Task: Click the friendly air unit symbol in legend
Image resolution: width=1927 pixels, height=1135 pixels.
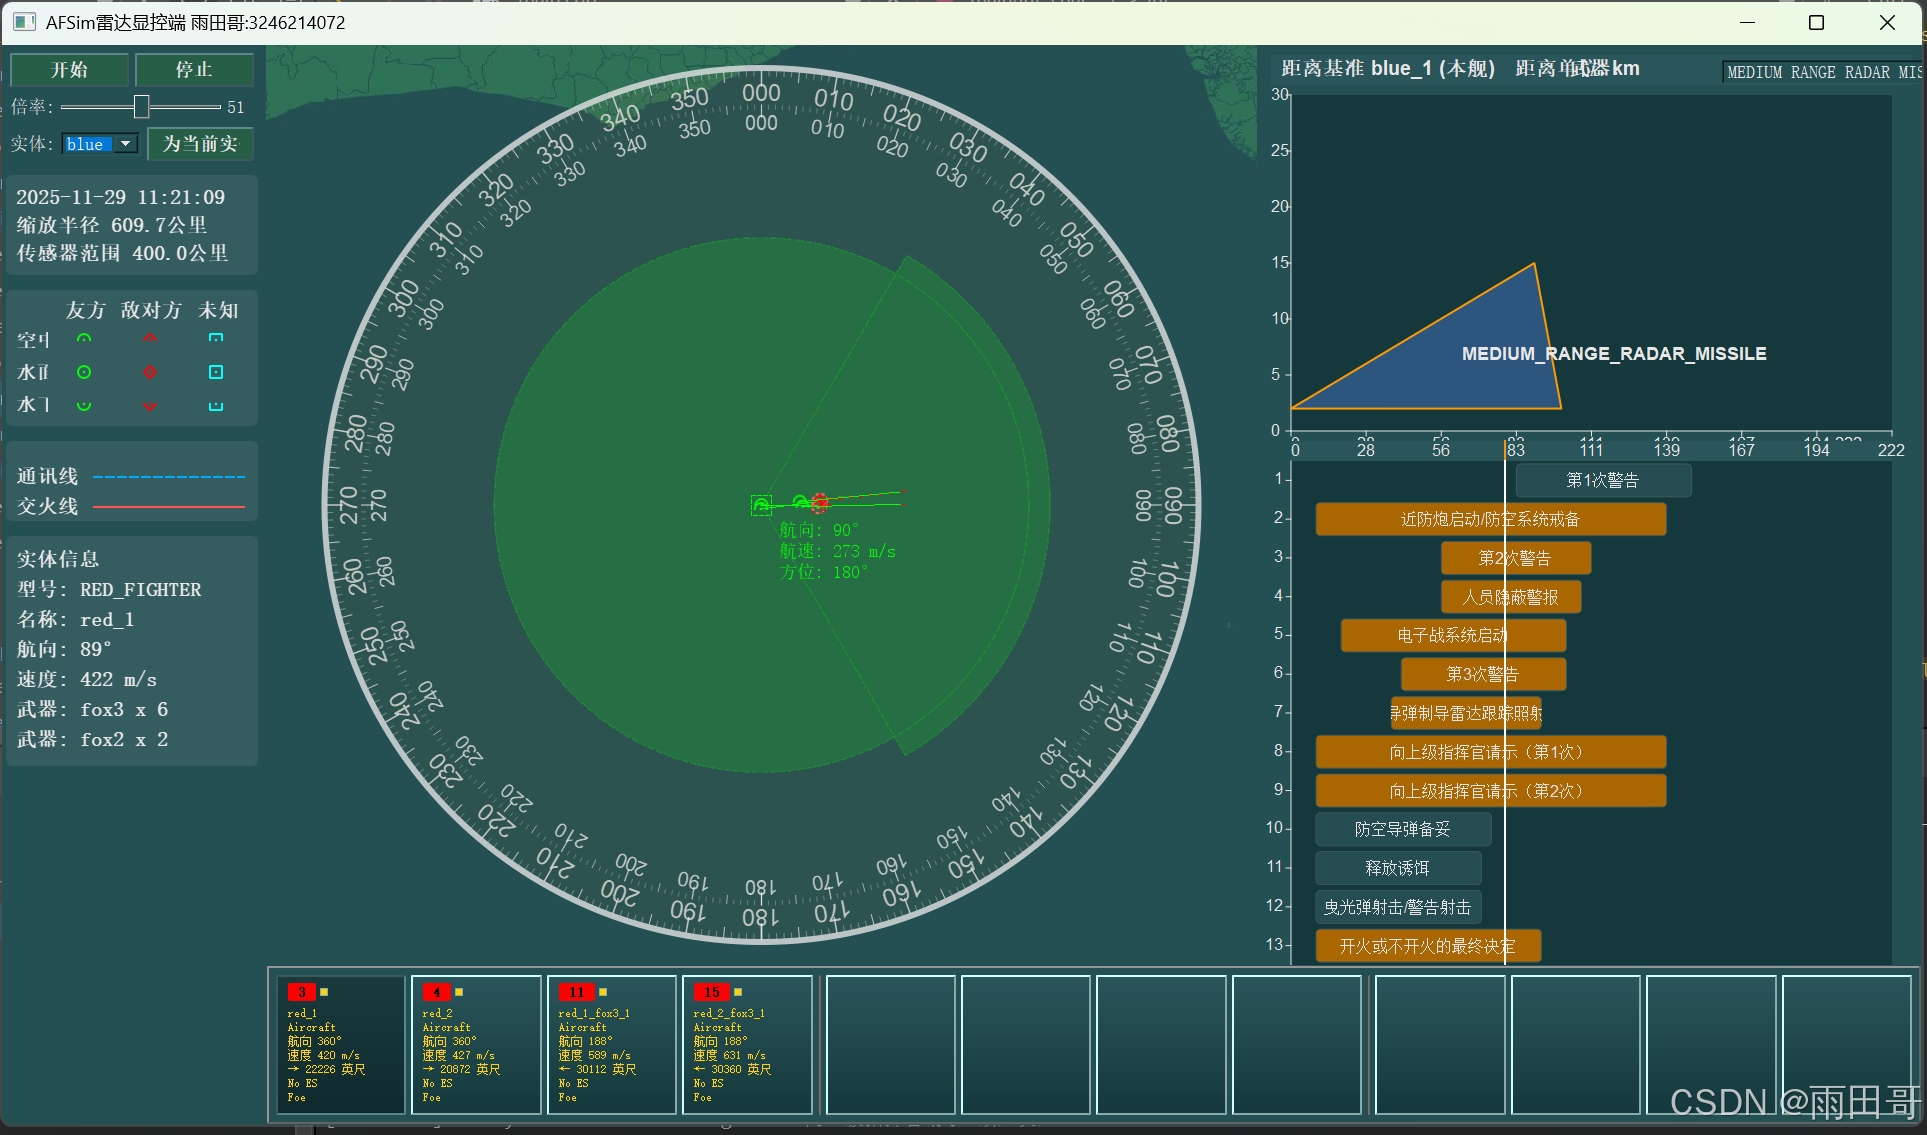Action: point(84,340)
